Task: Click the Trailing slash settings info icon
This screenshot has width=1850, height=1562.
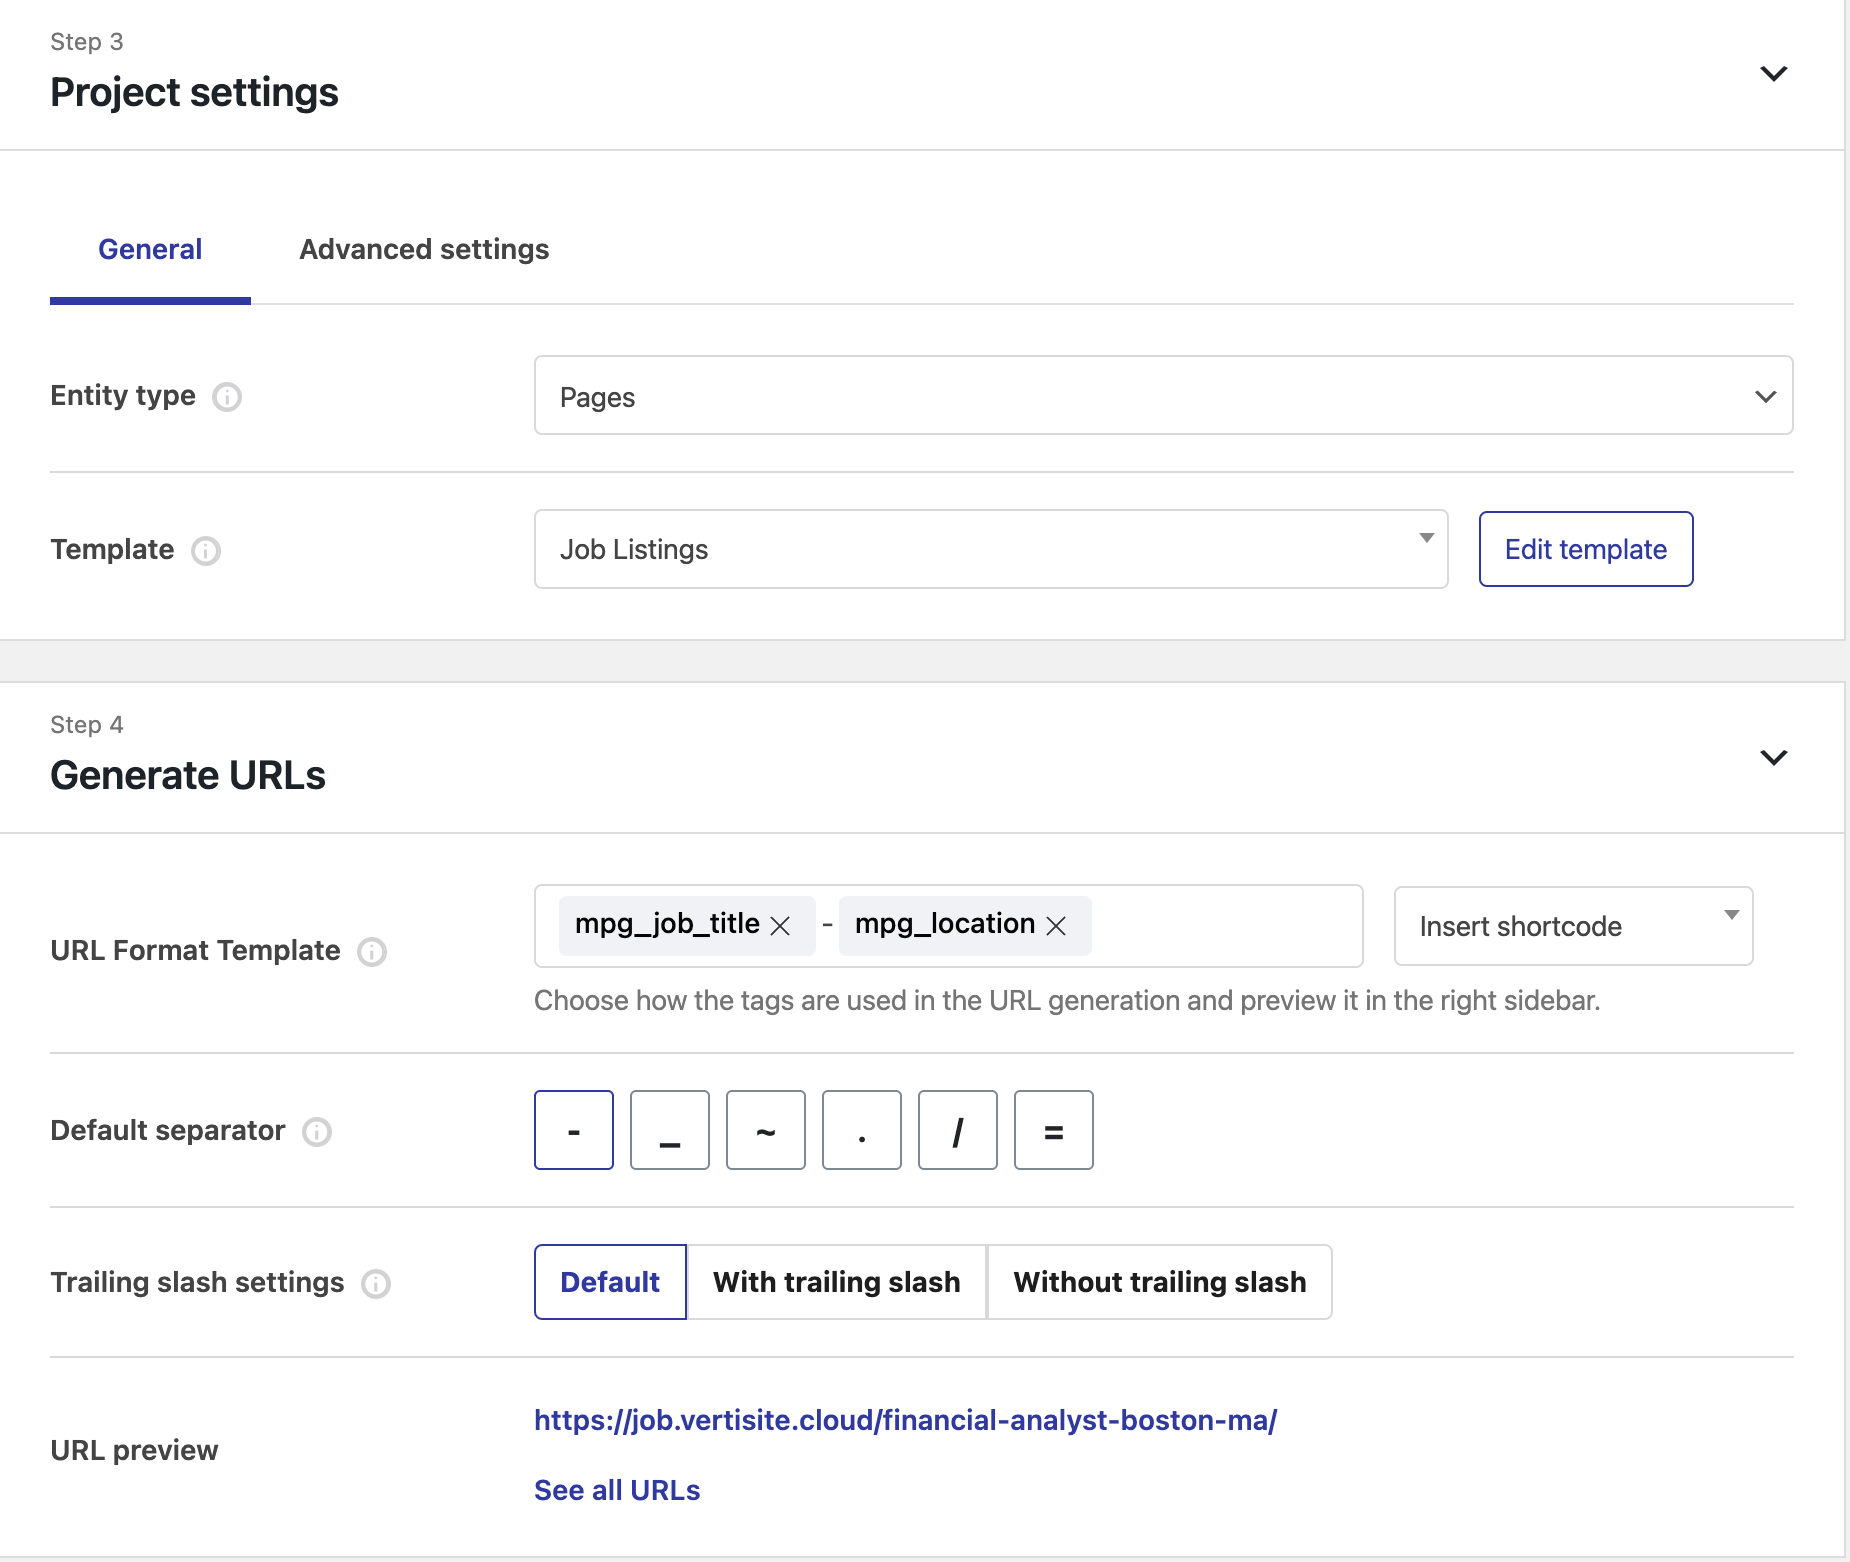Action: (376, 1284)
